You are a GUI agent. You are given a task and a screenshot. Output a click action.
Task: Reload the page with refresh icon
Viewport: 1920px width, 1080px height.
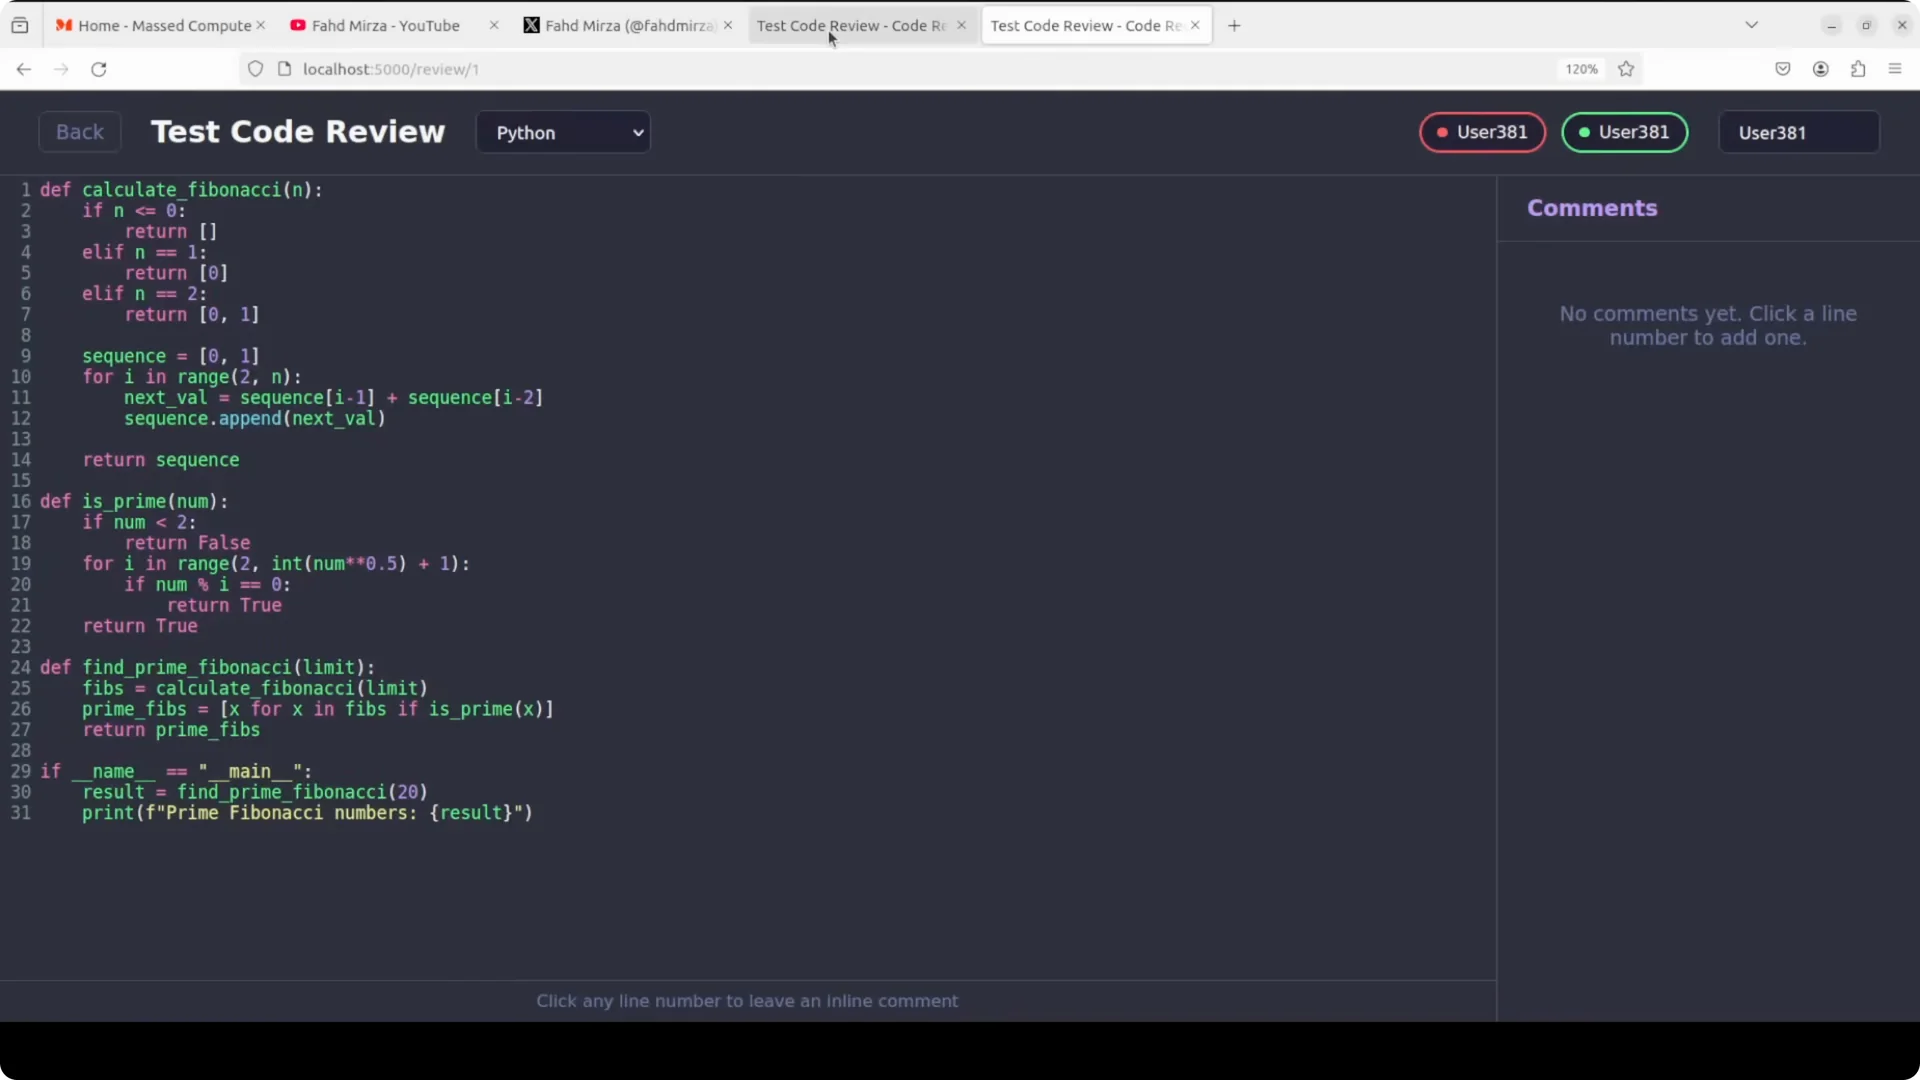[x=99, y=69]
